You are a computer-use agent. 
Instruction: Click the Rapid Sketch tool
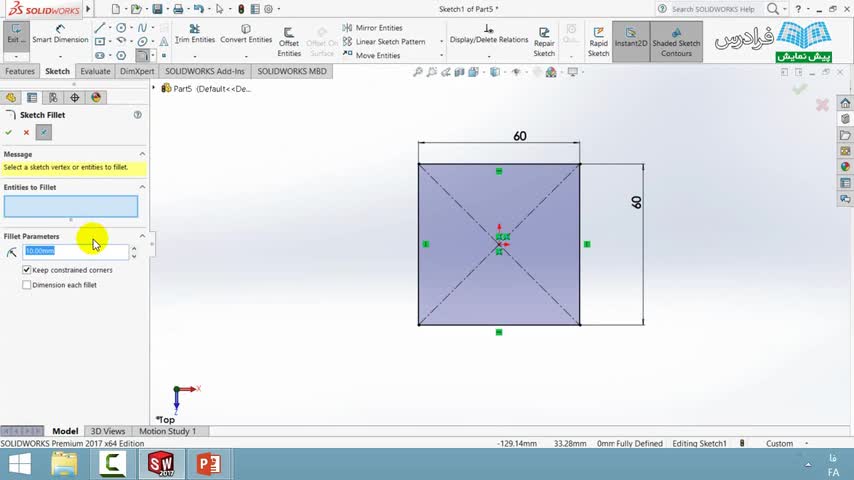(598, 42)
